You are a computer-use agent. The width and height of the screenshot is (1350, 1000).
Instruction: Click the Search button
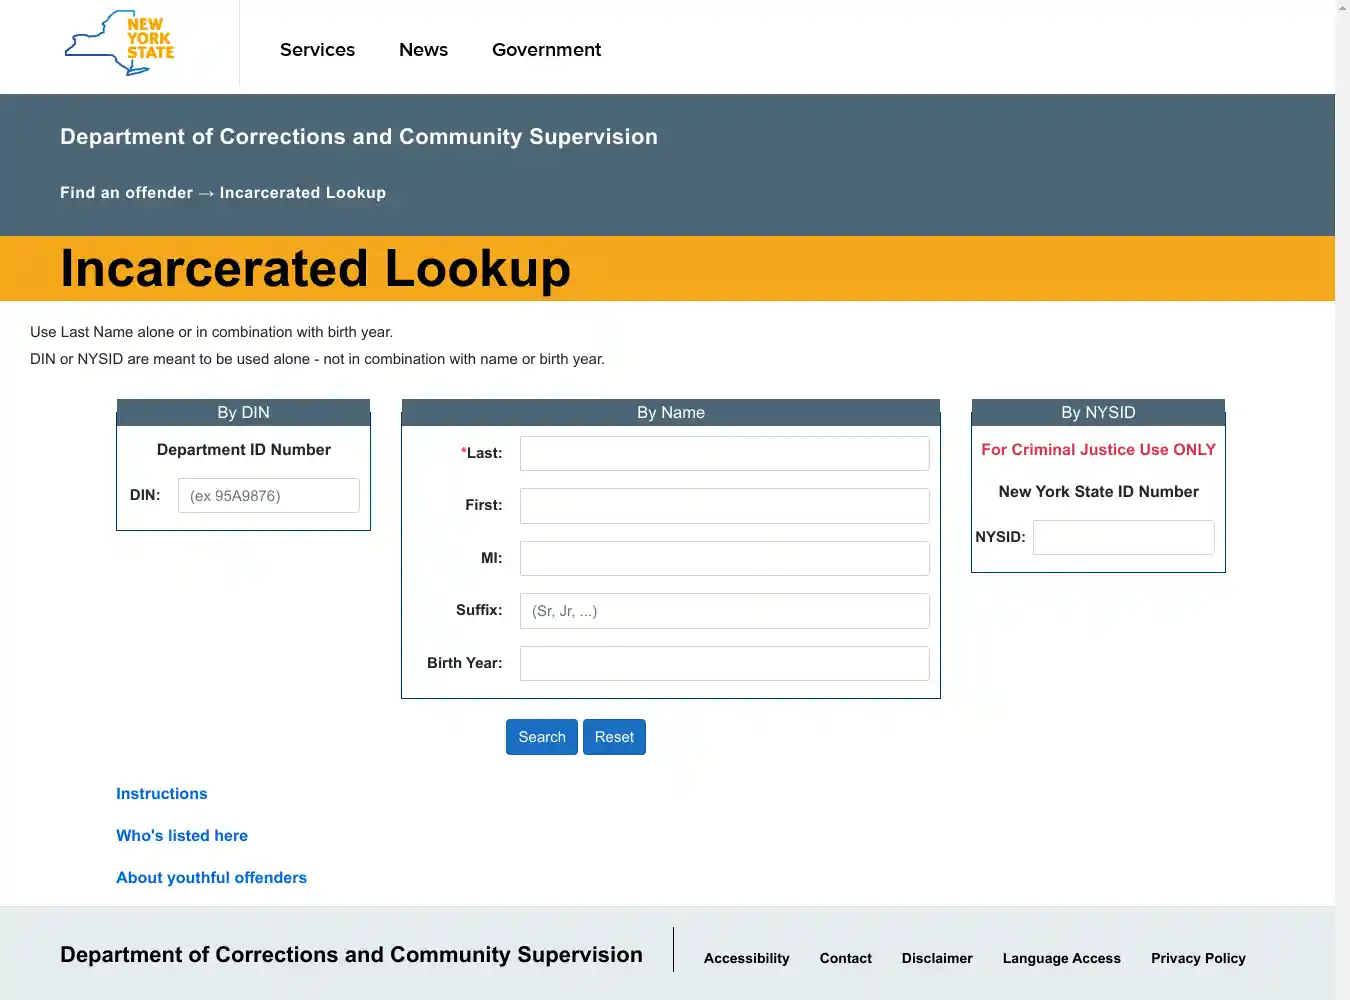click(x=542, y=737)
